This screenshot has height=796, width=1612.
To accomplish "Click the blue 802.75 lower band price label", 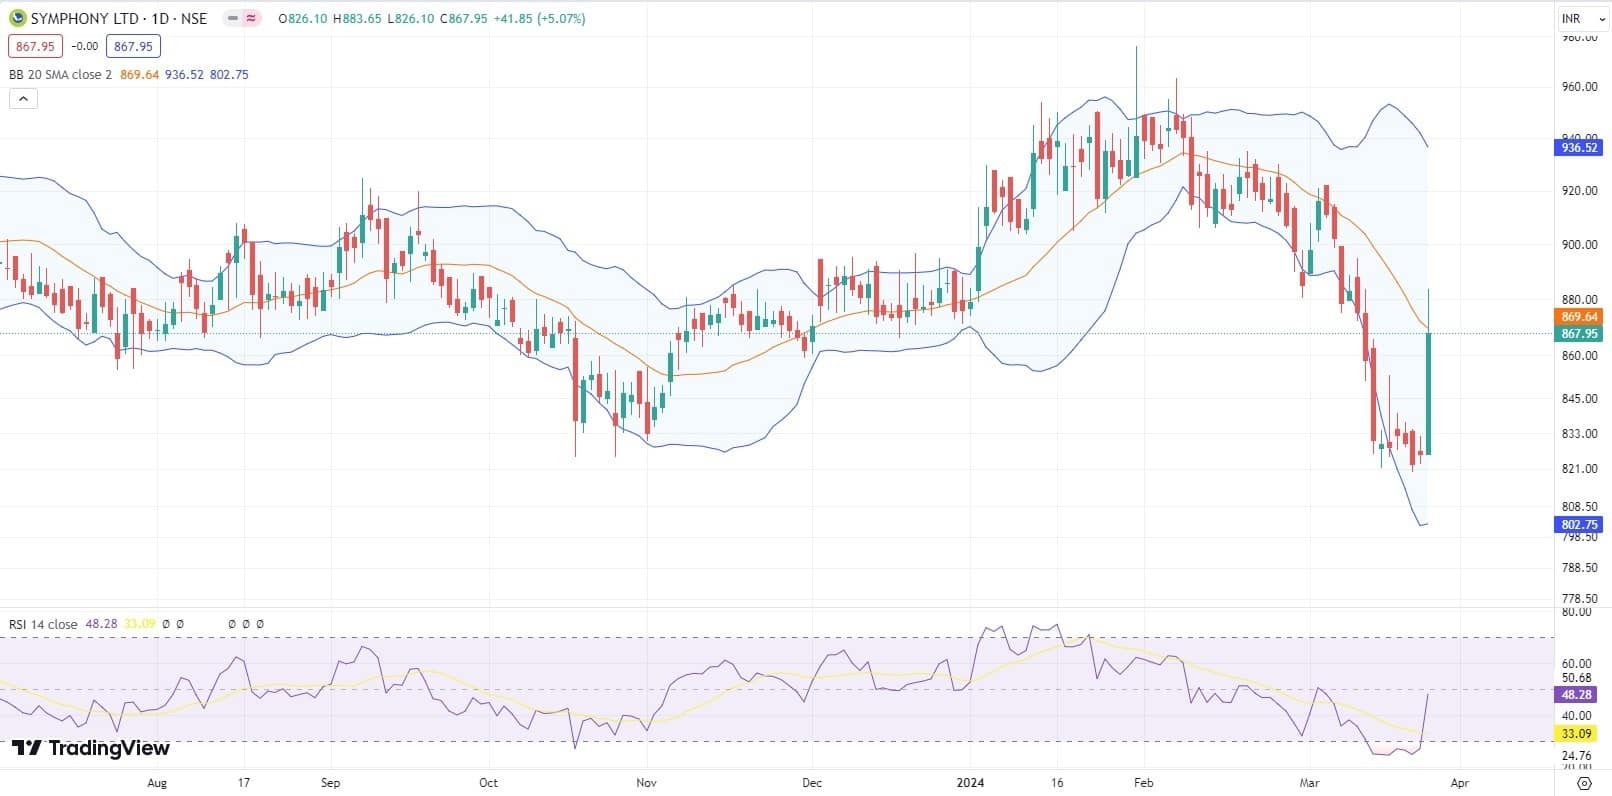I will pyautogui.click(x=1579, y=524).
